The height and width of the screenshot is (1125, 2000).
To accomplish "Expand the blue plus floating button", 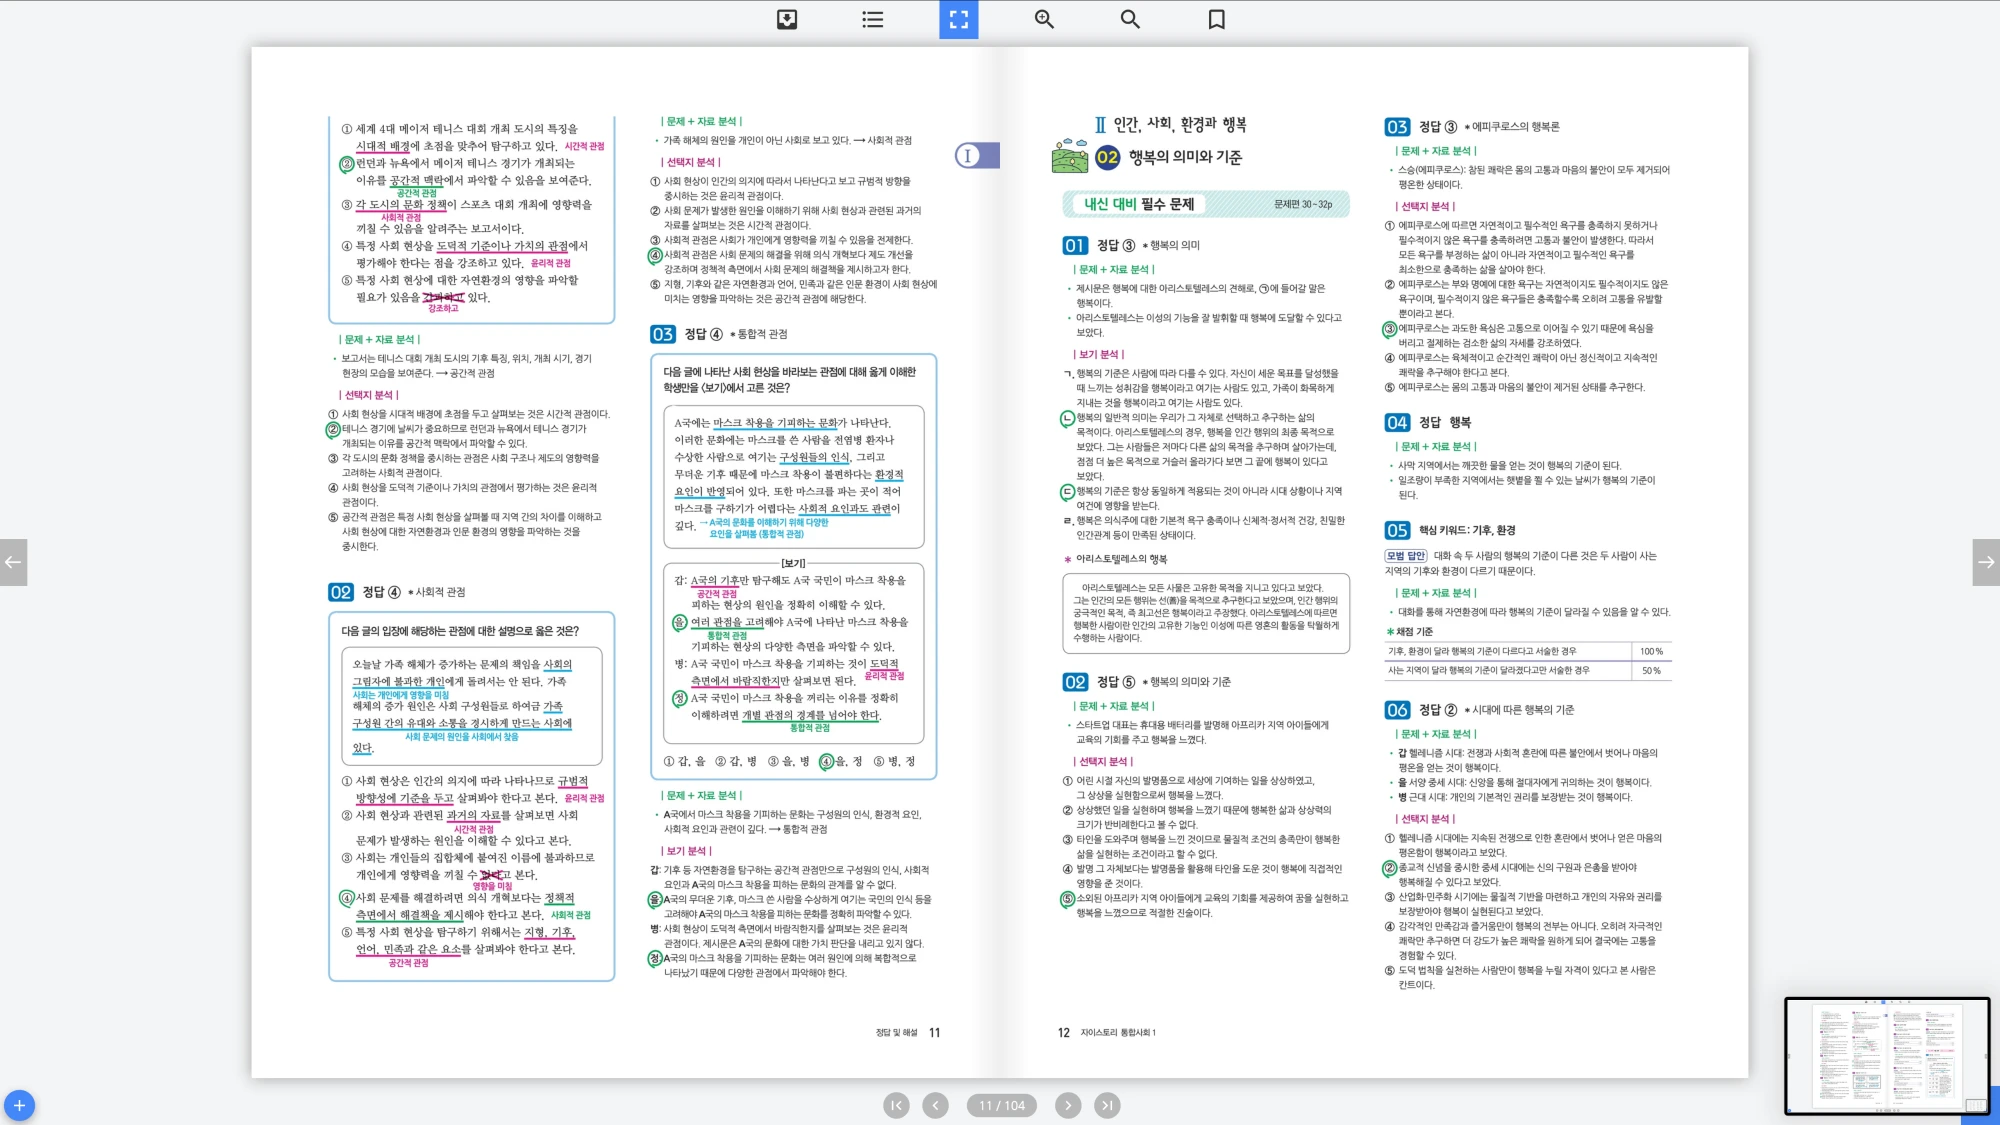I will pyautogui.click(x=19, y=1105).
